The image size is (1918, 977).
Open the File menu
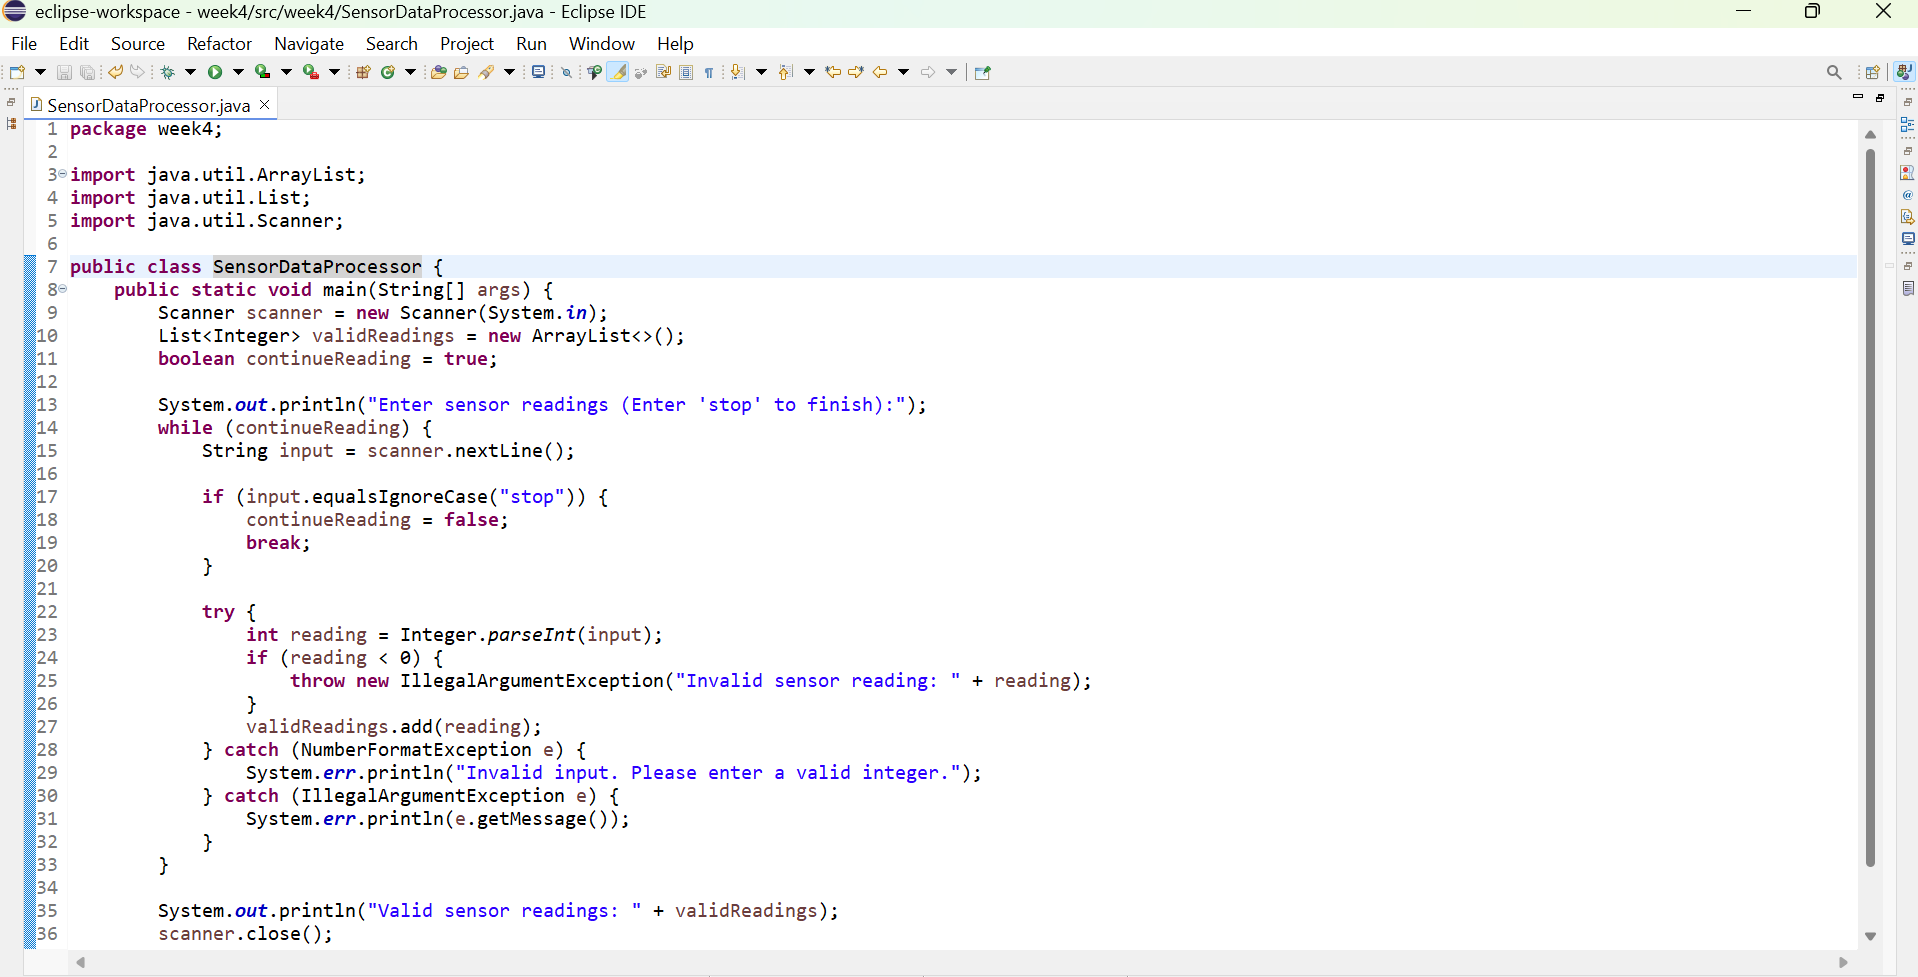click(x=24, y=44)
